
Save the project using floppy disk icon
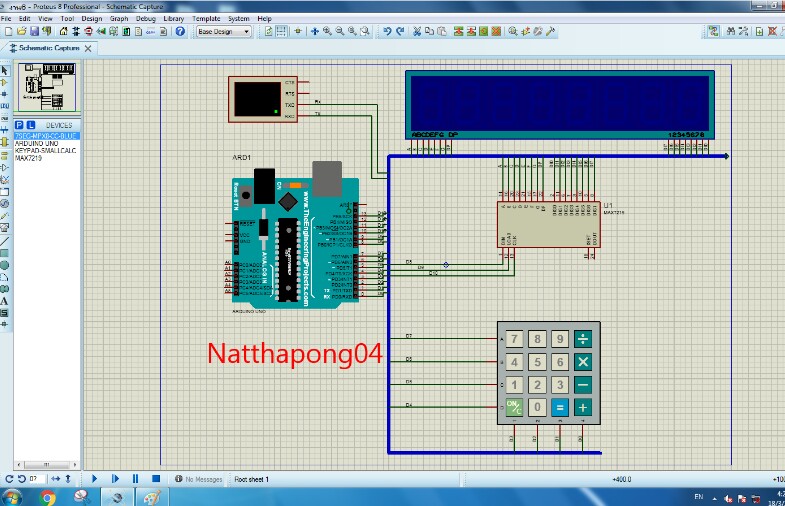34,32
